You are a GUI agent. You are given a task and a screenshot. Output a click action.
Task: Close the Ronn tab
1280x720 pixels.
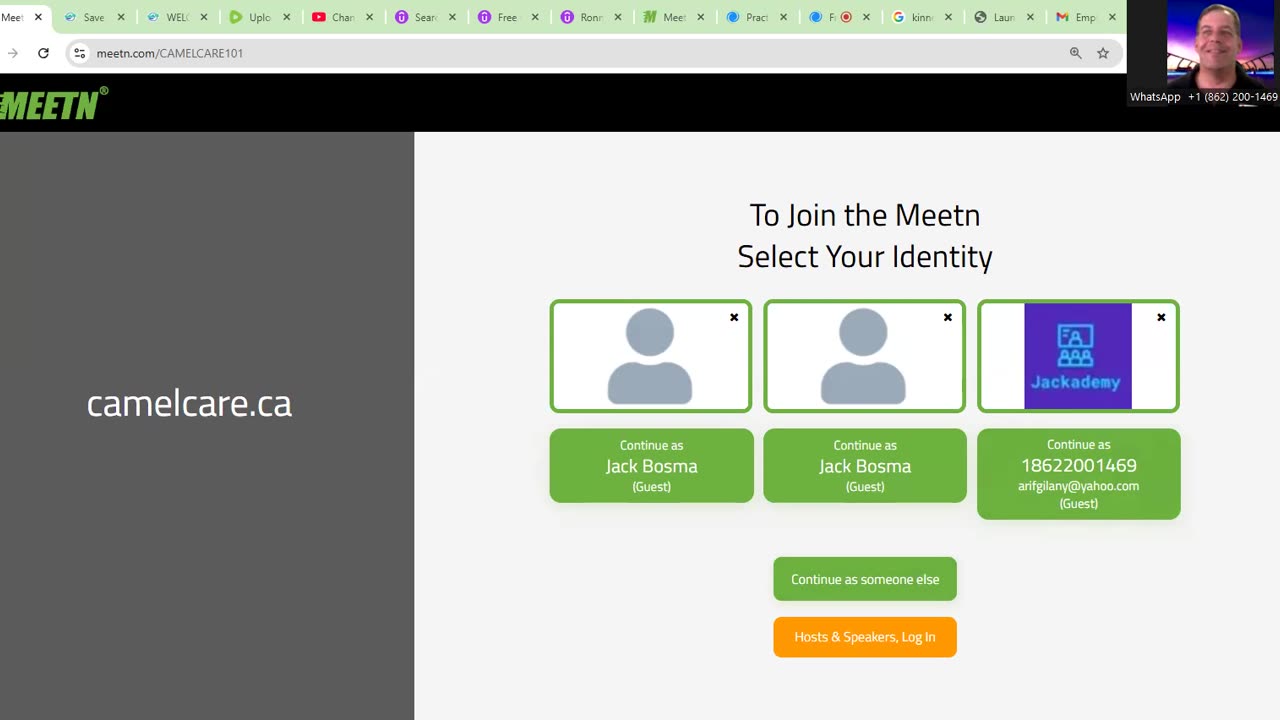coord(618,17)
